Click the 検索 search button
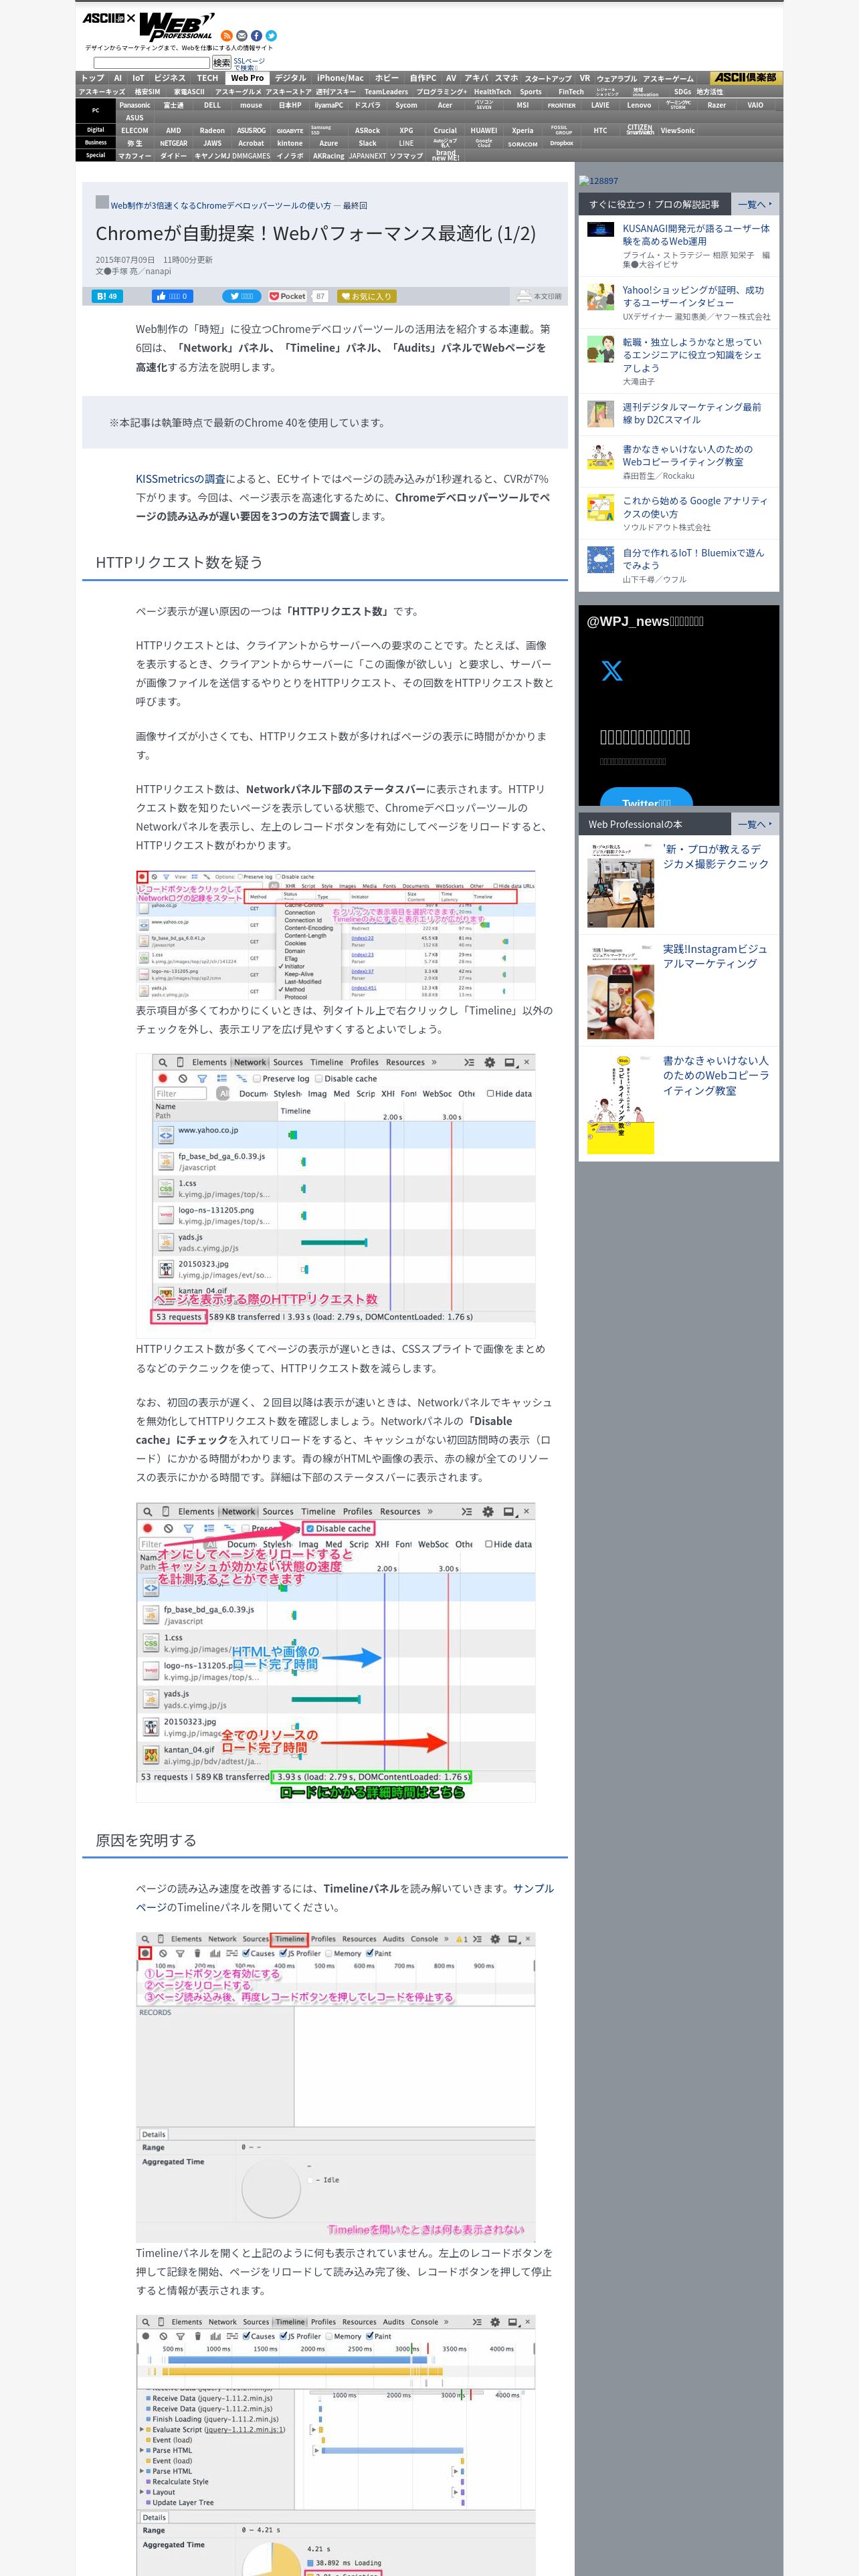 click(221, 63)
